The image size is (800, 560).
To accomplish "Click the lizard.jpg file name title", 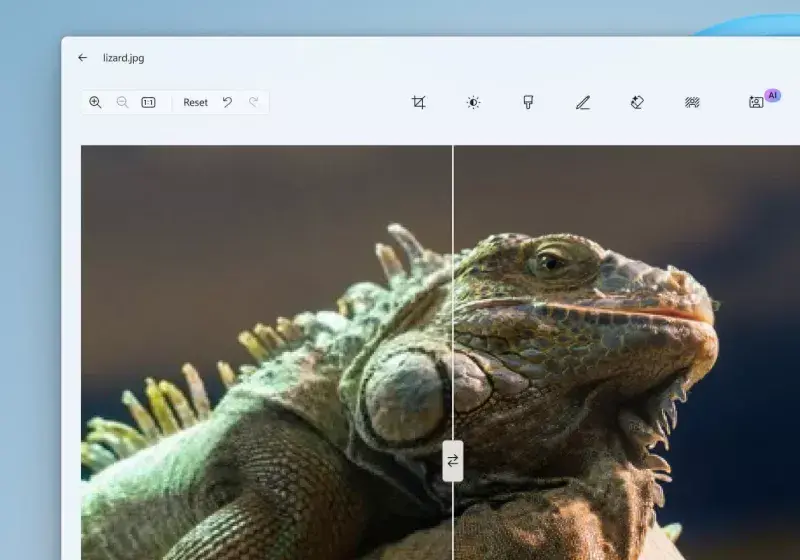I will tap(123, 58).
